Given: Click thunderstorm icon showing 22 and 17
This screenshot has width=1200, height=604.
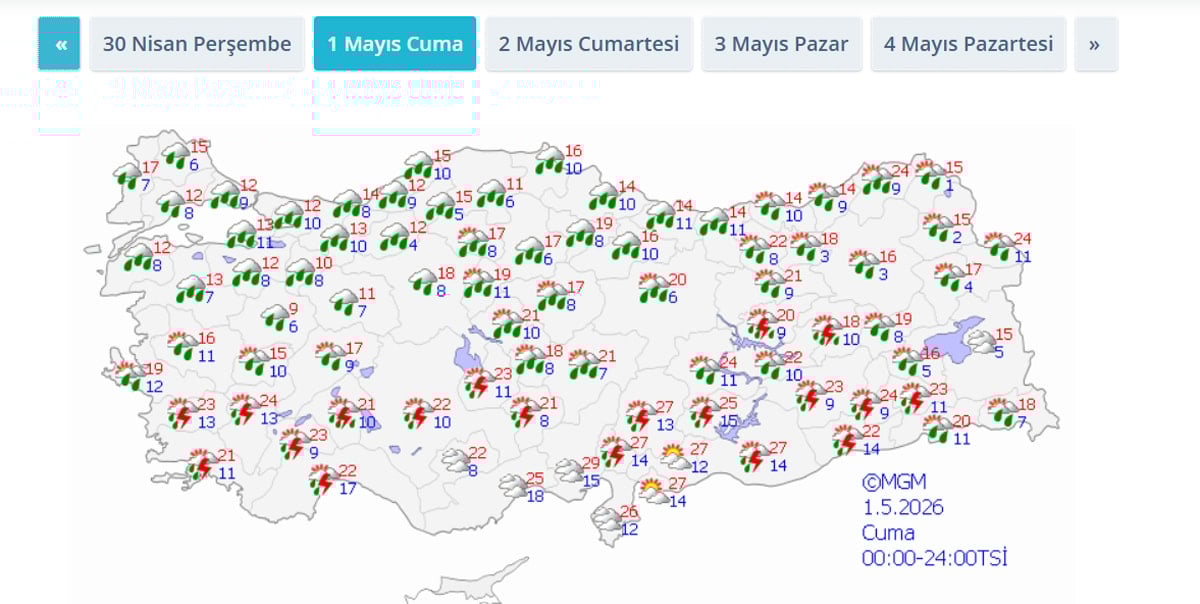Looking at the screenshot, I should tap(323, 481).
